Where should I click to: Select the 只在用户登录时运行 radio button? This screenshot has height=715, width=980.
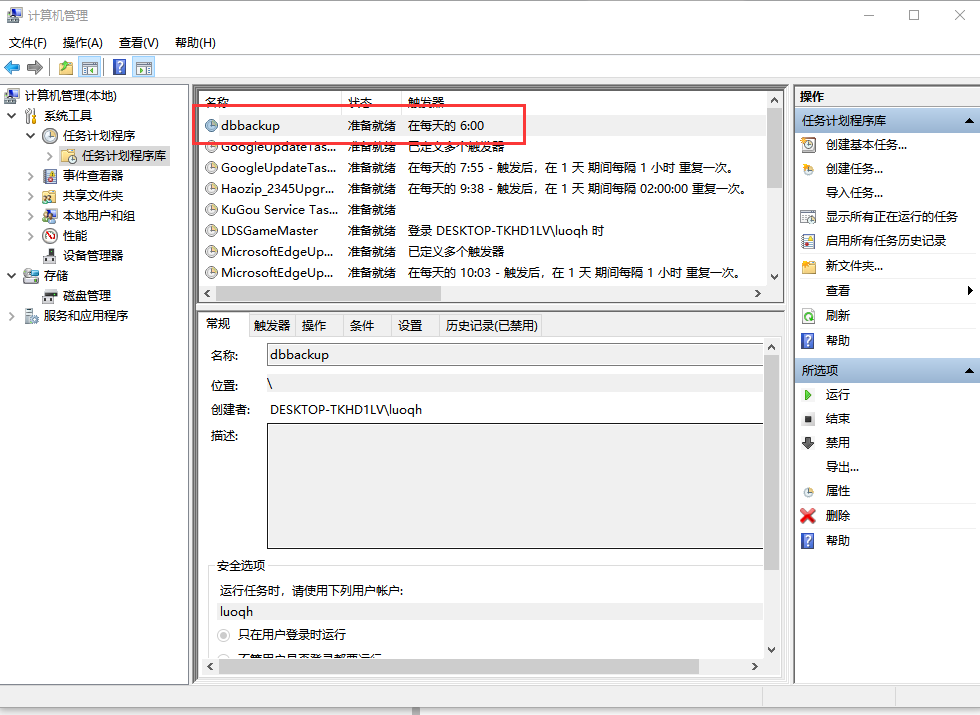[223, 635]
